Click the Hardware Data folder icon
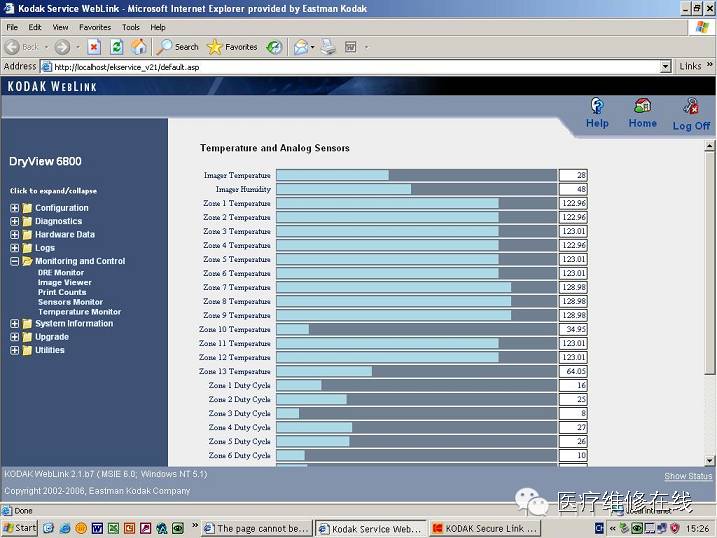The image size is (717, 538). coord(27,234)
